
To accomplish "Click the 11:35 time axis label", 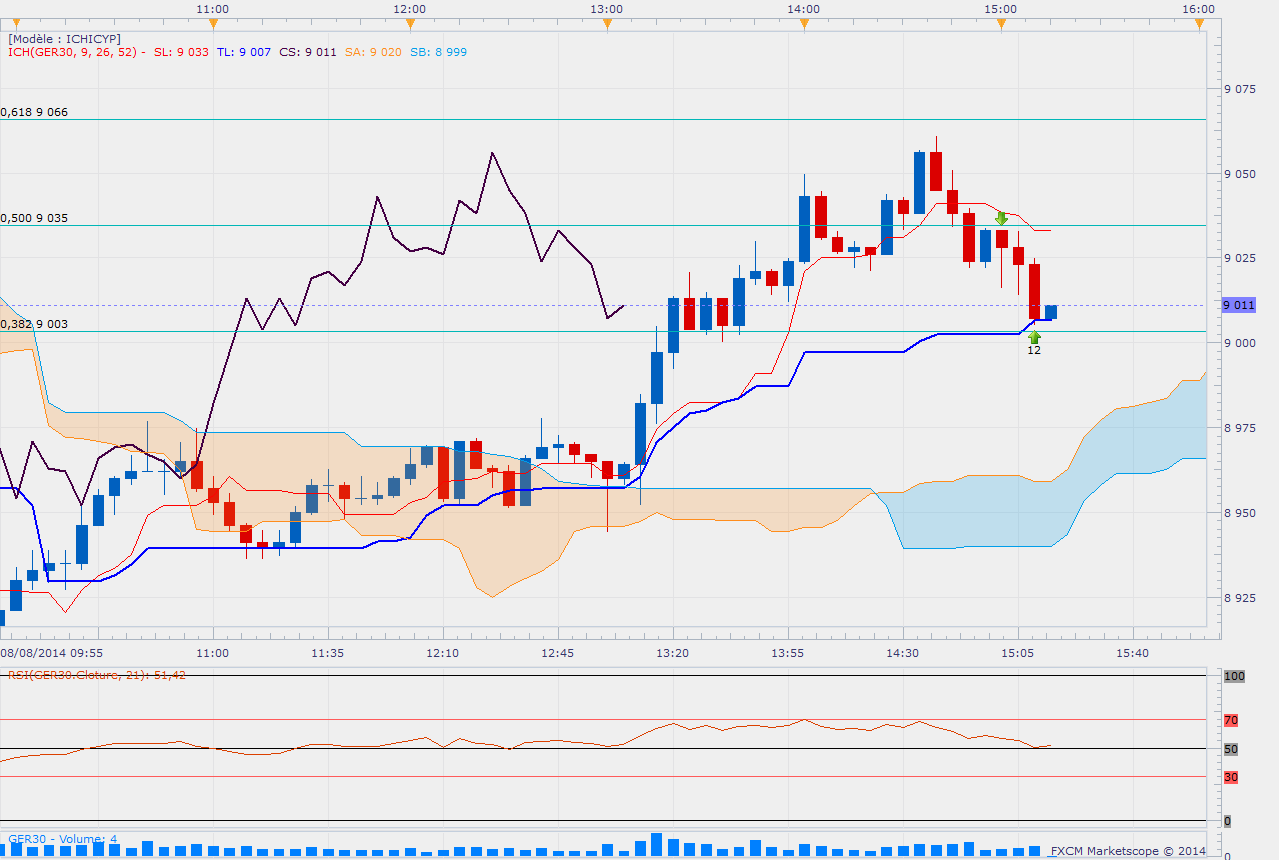I will (327, 652).
